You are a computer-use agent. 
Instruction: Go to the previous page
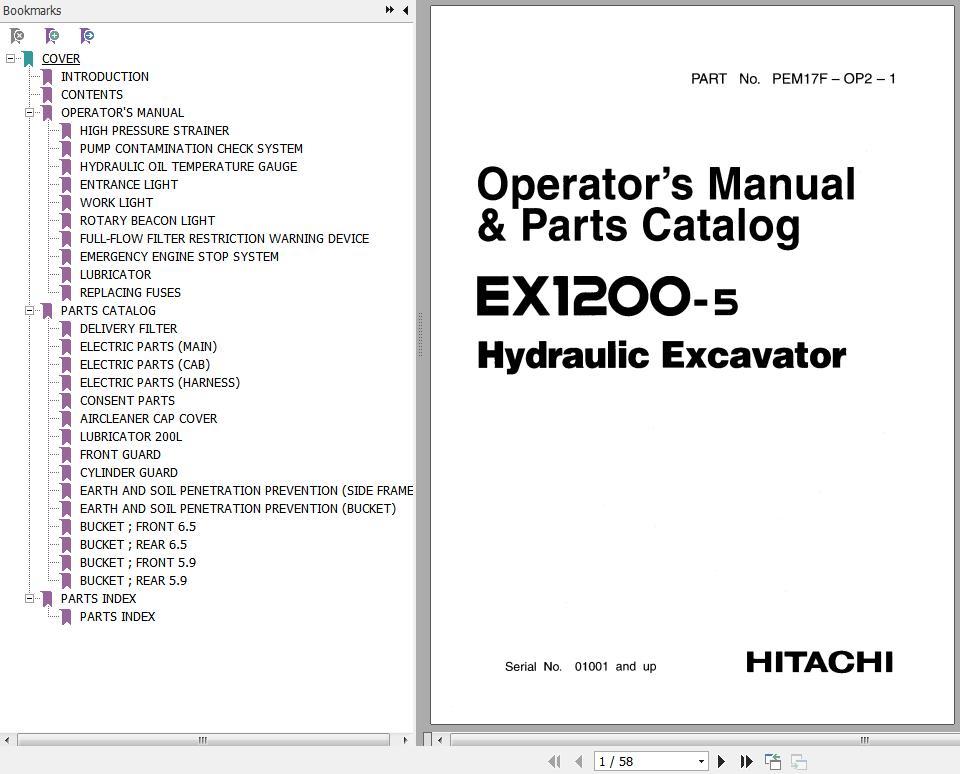pos(579,761)
